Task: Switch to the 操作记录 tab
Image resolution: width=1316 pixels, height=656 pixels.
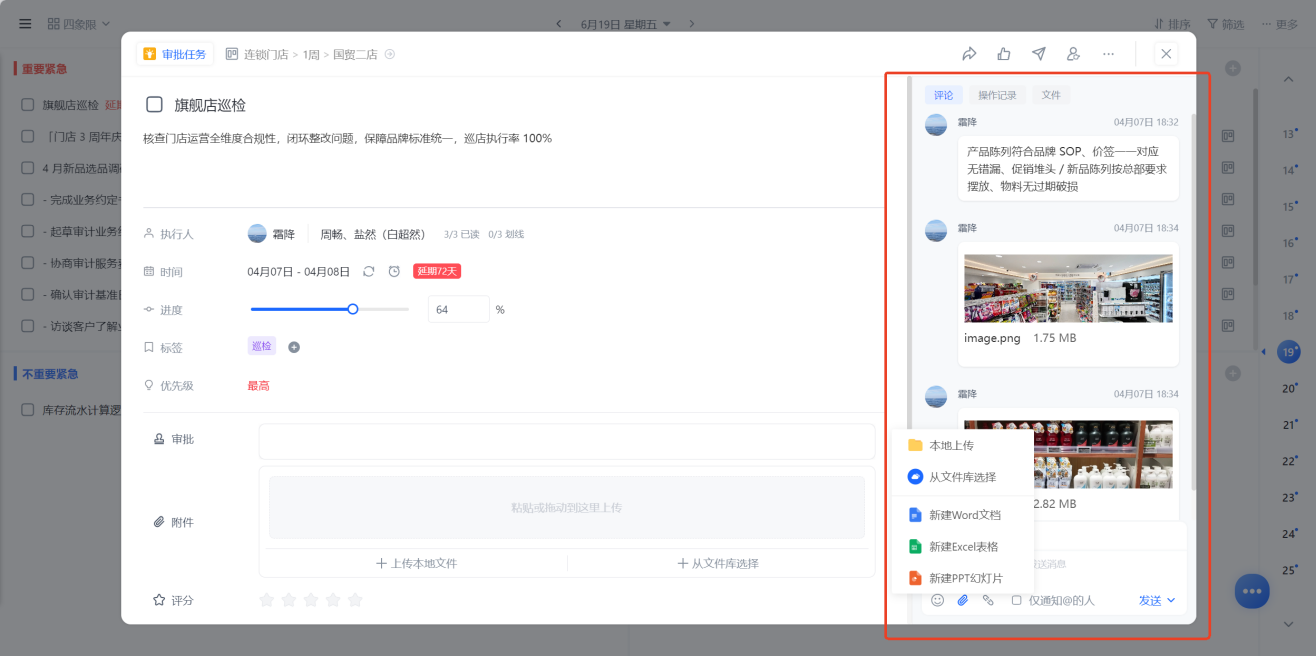Action: pos(997,95)
